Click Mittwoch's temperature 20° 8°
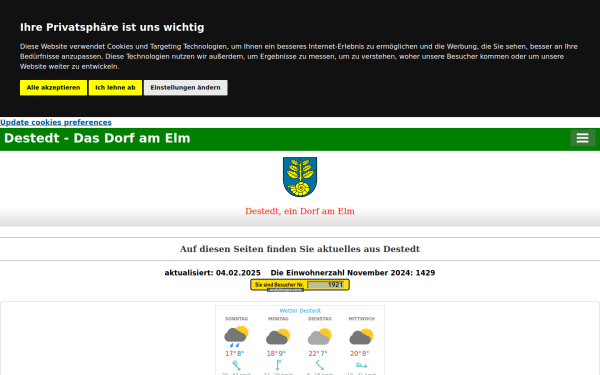This screenshot has height=375, width=600. coord(360,354)
